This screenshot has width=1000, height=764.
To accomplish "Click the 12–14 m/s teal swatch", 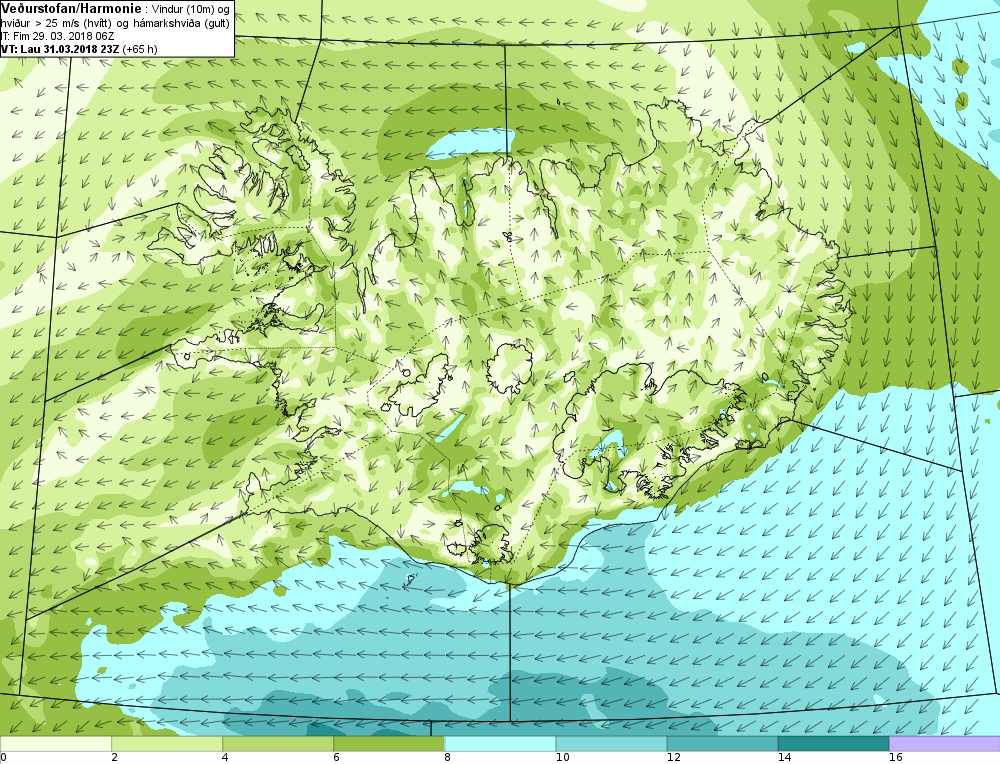I will pos(722,744).
